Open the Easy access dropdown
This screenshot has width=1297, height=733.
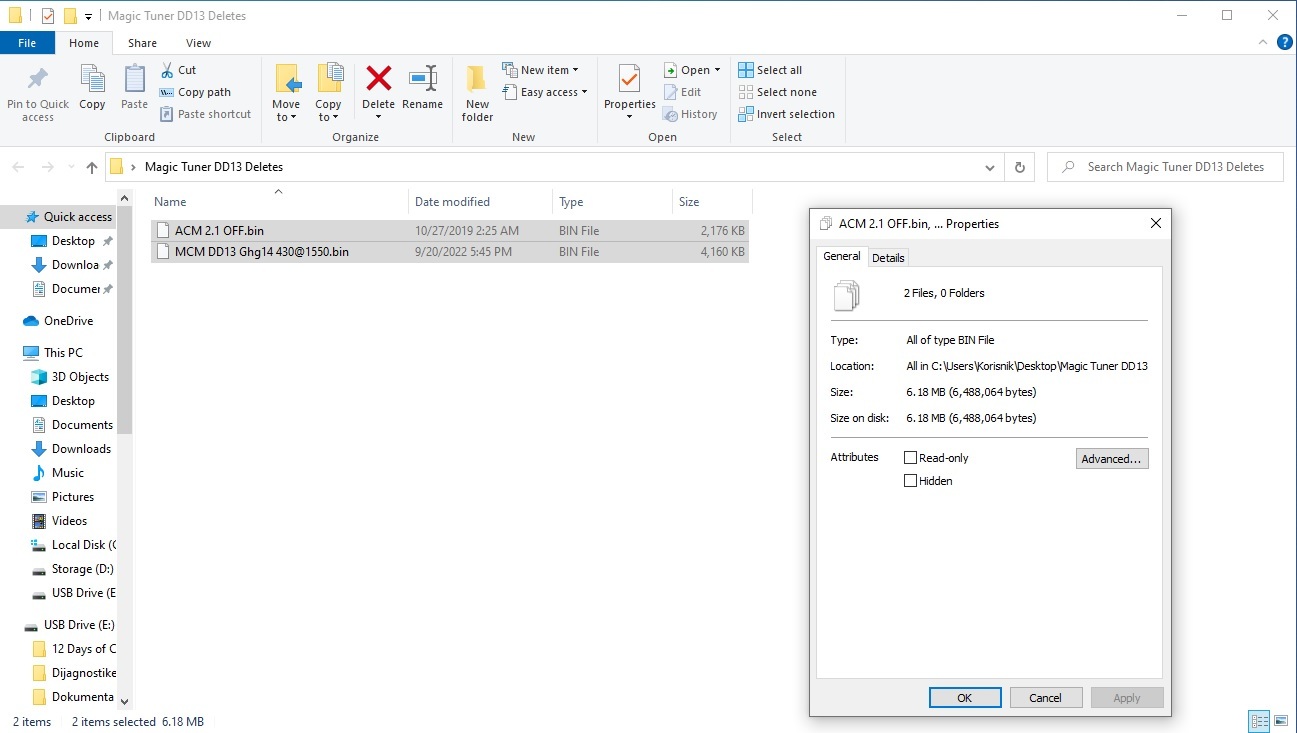click(544, 92)
